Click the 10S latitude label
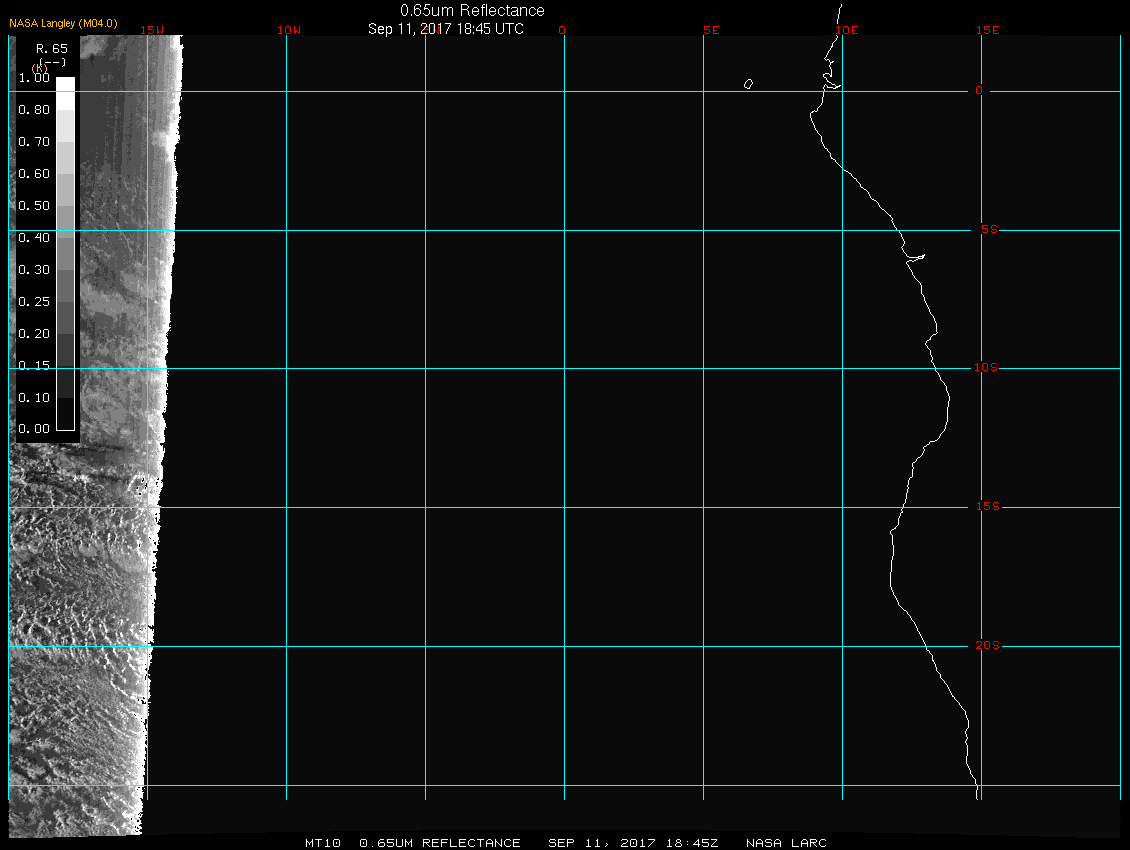Image resolution: width=1130 pixels, height=850 pixels. (985, 368)
